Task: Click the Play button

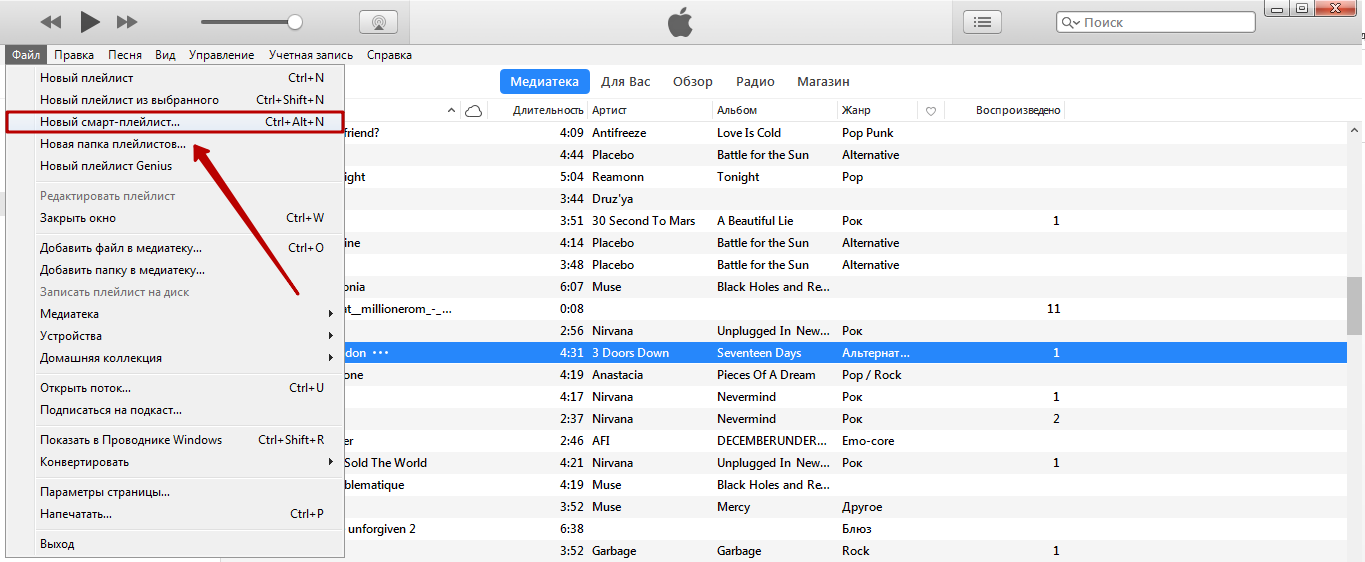Action: click(90, 21)
